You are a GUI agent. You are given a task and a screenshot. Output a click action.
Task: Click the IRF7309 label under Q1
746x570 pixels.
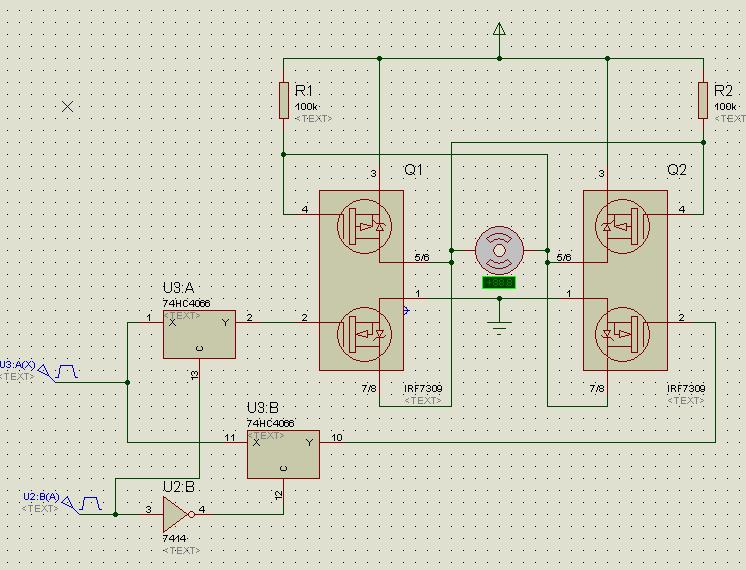(422, 388)
